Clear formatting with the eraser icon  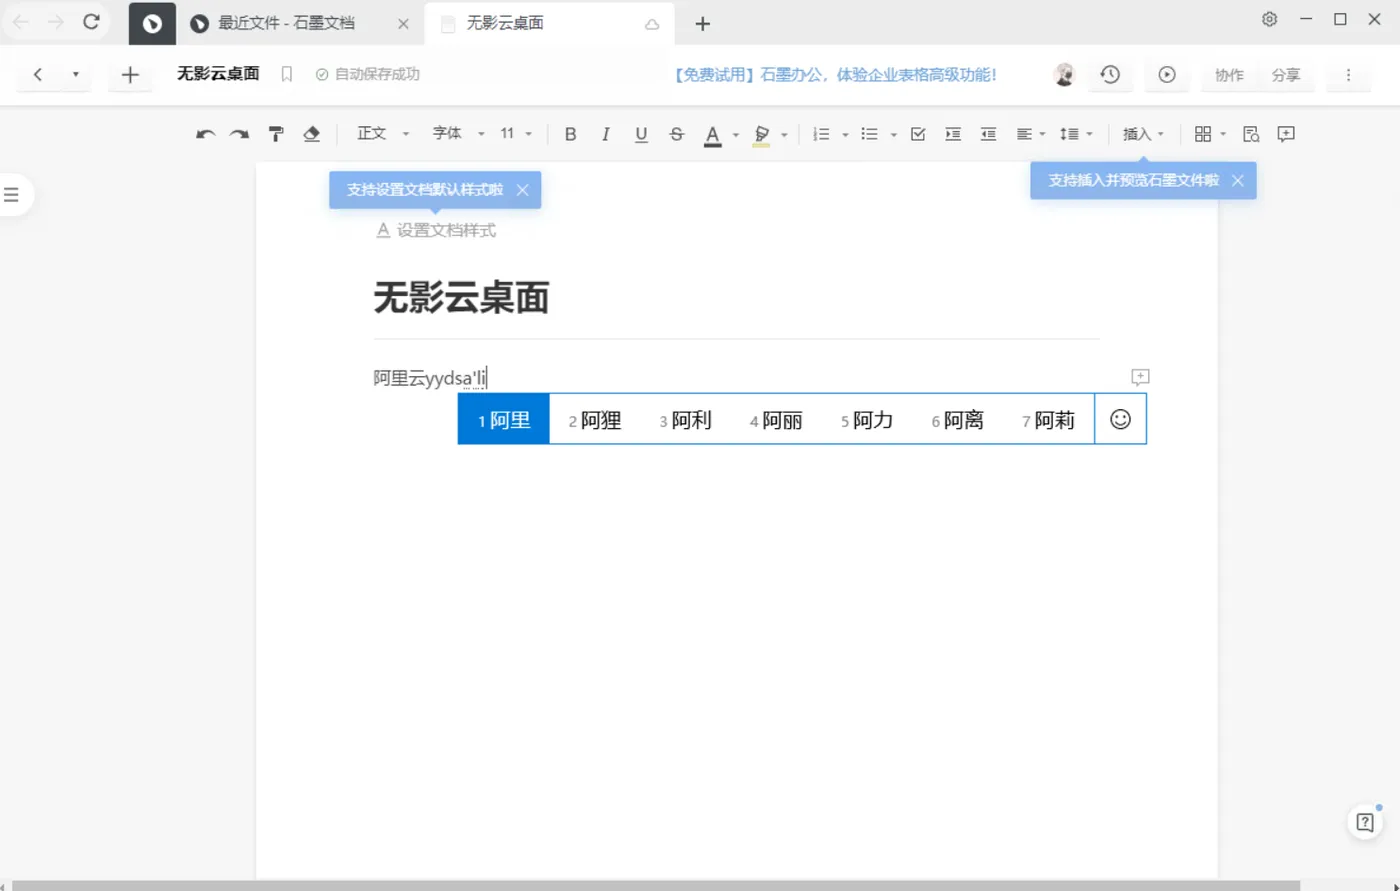click(311, 134)
